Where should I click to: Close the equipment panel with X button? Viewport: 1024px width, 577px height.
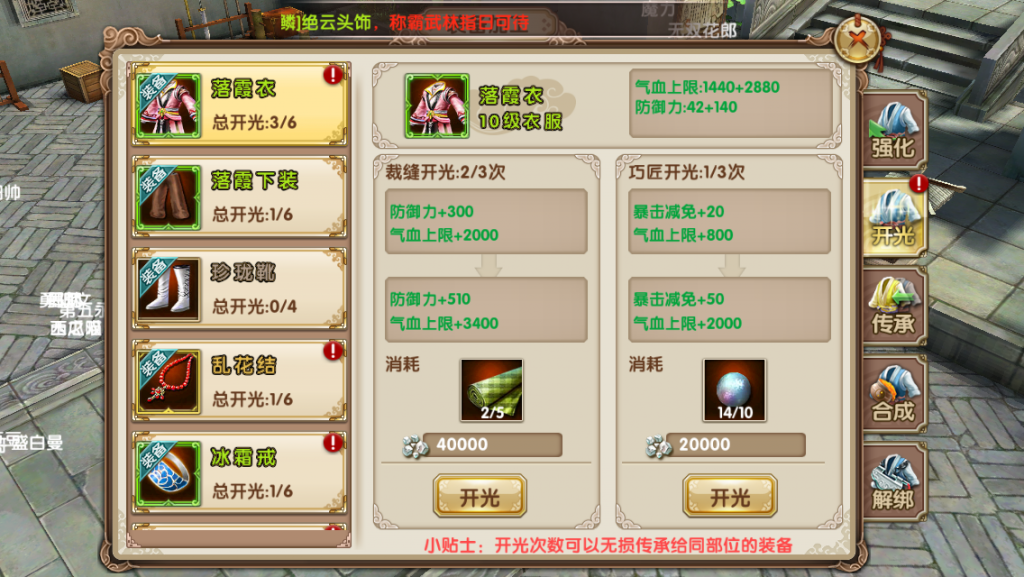858,39
